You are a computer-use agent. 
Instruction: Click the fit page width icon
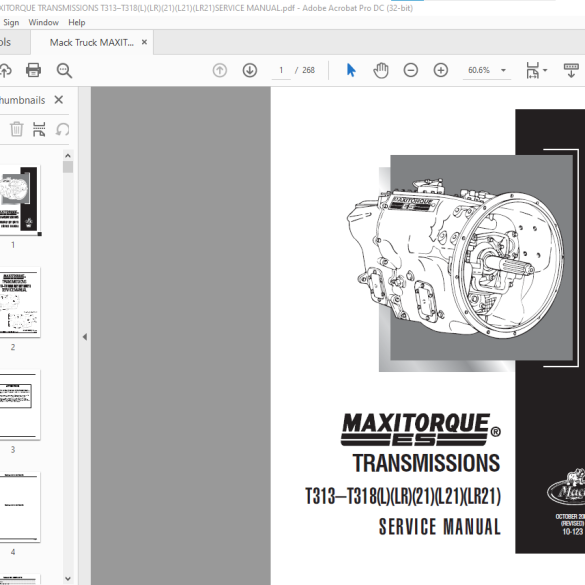(x=532, y=70)
